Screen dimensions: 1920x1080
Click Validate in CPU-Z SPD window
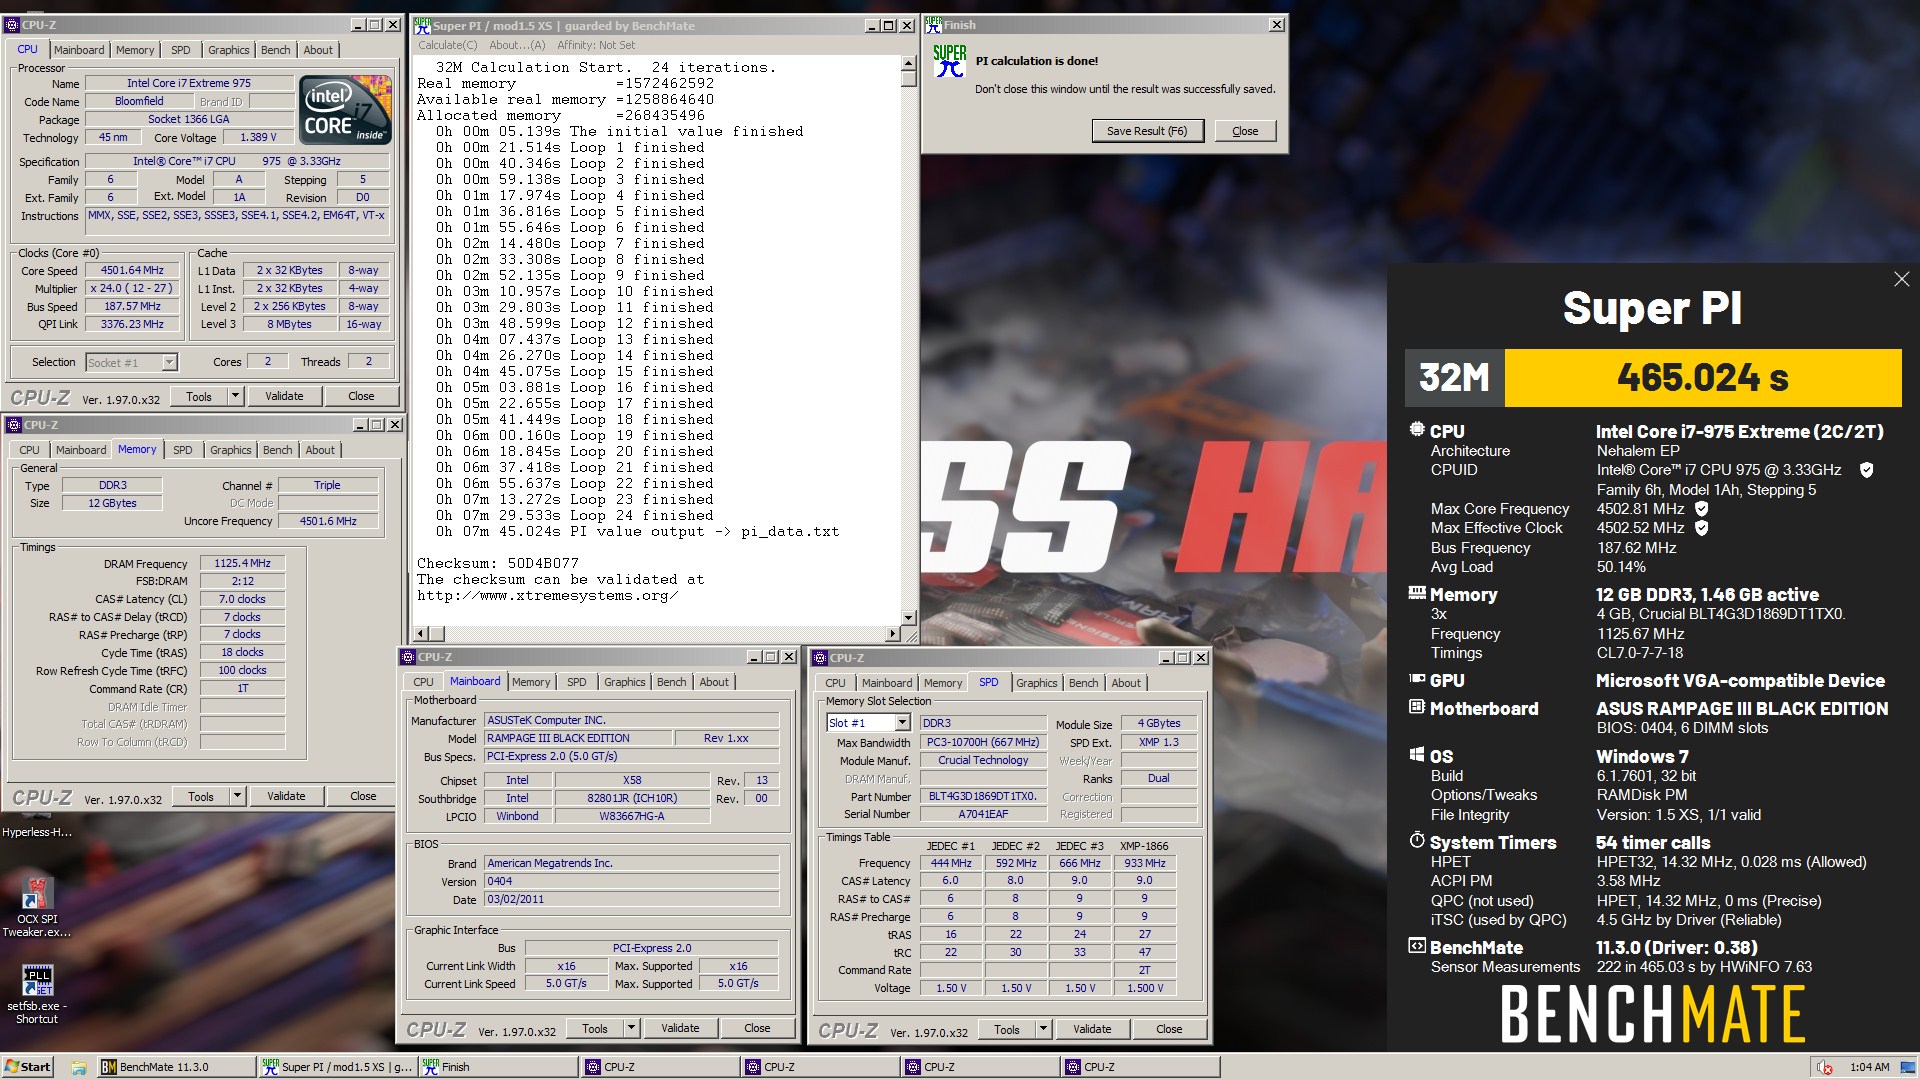(x=1092, y=1030)
